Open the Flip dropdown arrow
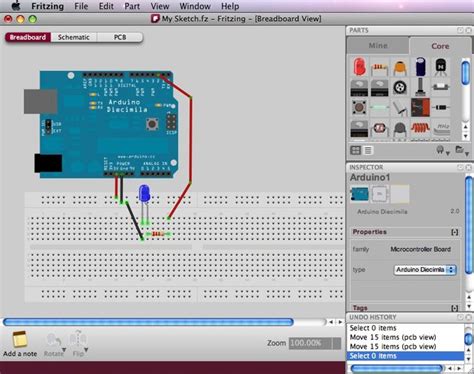The height and width of the screenshot is (374, 474). point(86,350)
